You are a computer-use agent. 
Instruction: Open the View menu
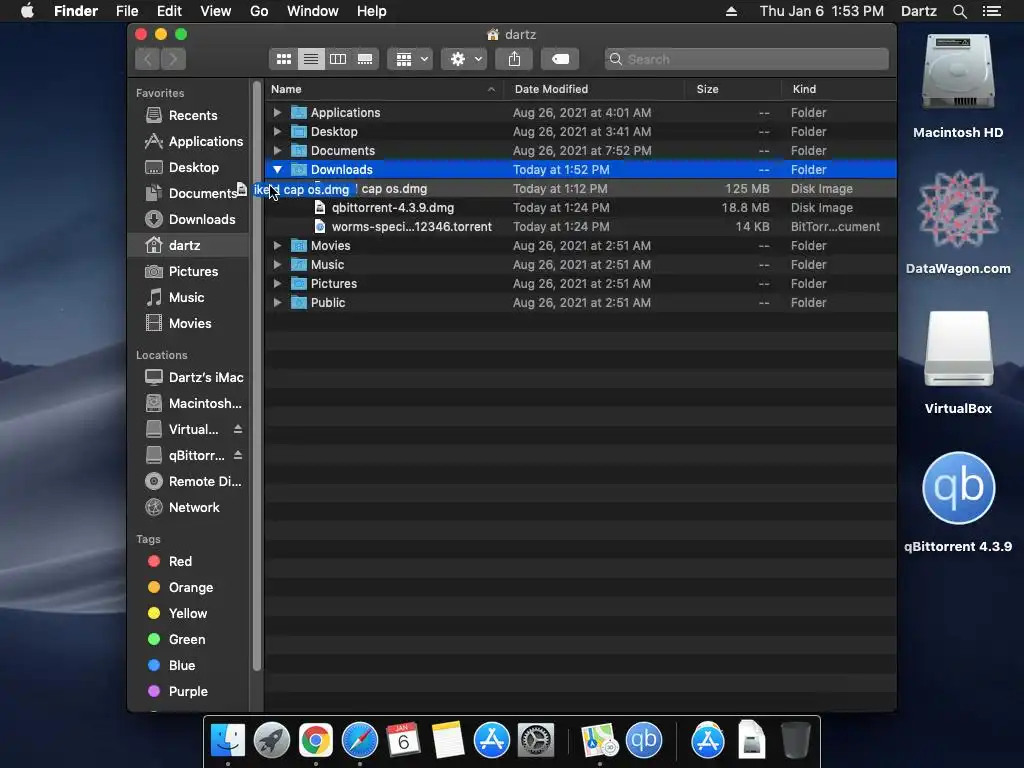tap(216, 11)
